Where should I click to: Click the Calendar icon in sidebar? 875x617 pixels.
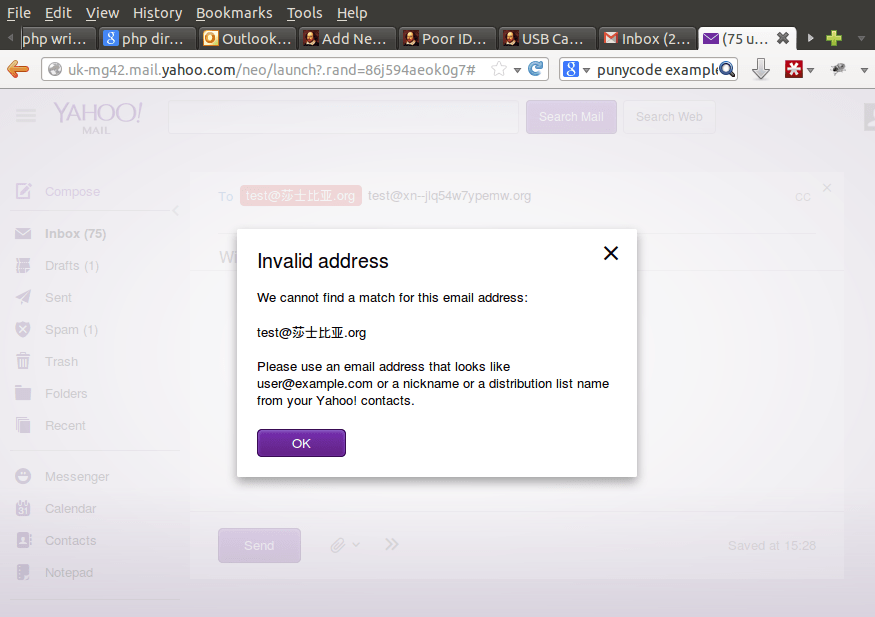[23, 508]
